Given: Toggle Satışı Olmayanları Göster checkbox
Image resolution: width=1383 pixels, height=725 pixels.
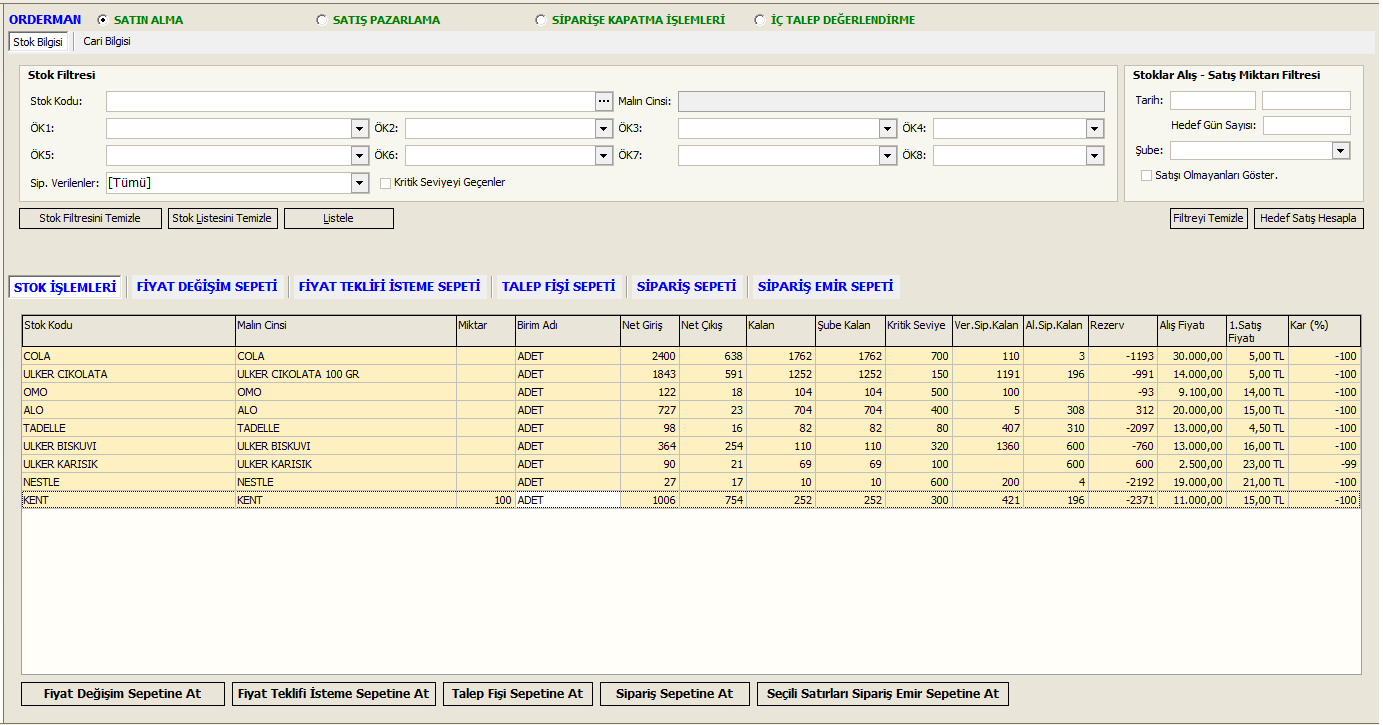Looking at the screenshot, I should (1146, 175).
